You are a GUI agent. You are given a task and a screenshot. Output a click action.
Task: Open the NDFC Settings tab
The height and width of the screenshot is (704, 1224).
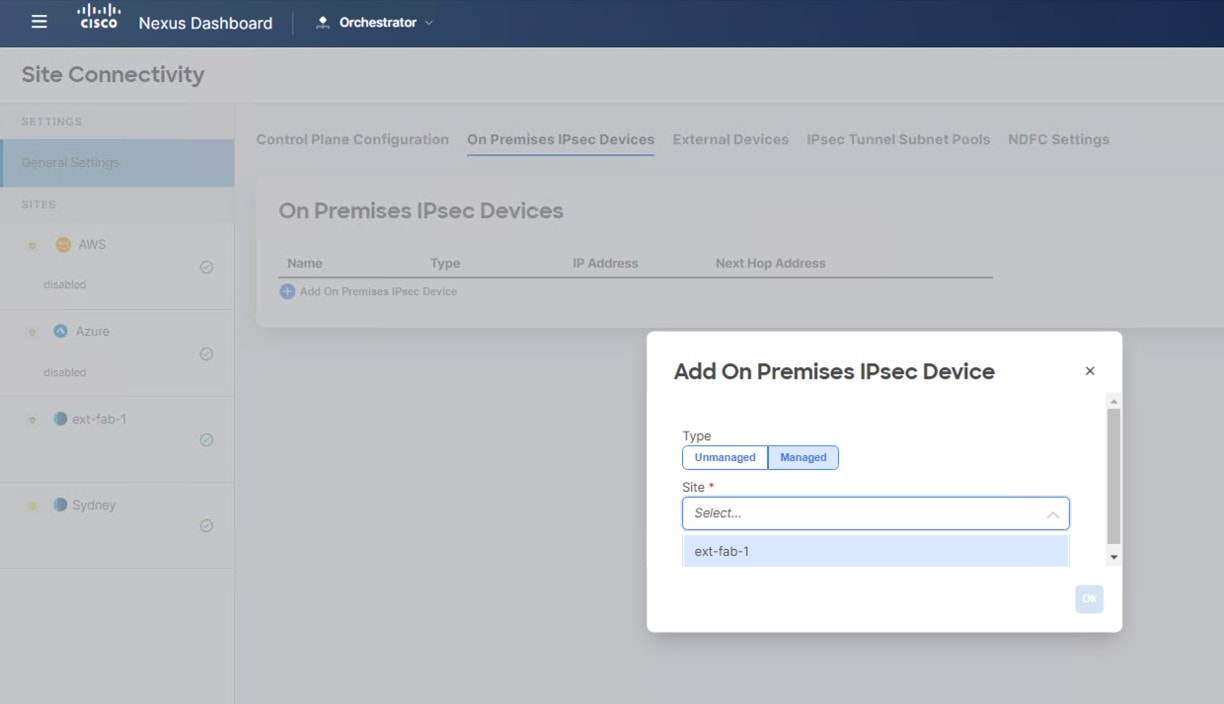click(x=1059, y=139)
